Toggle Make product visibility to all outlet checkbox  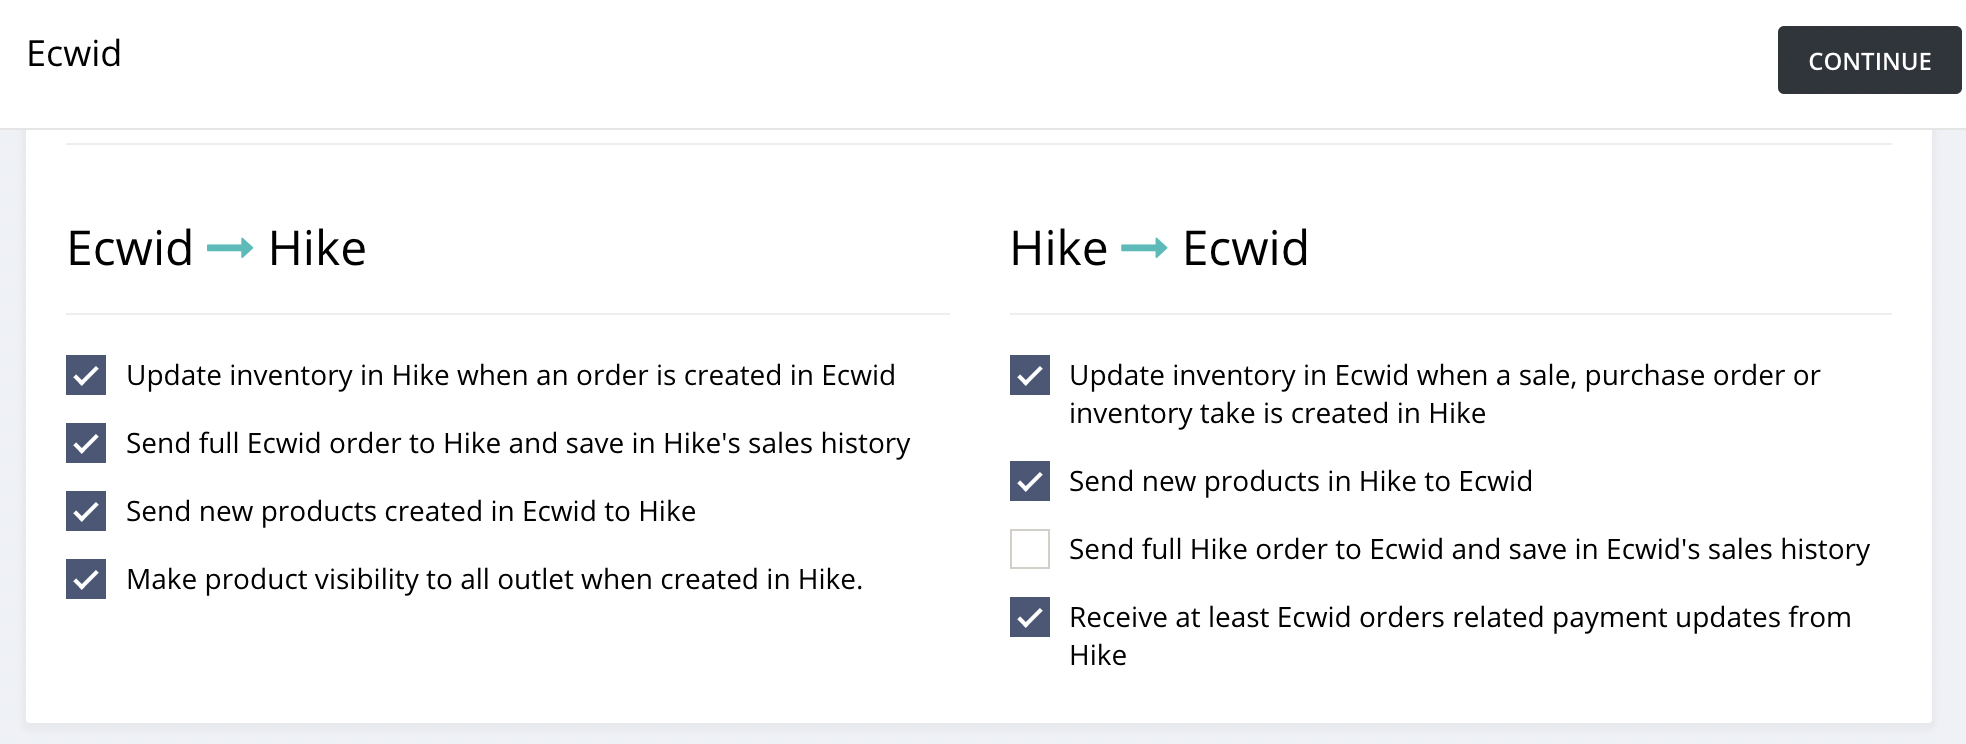[86, 579]
